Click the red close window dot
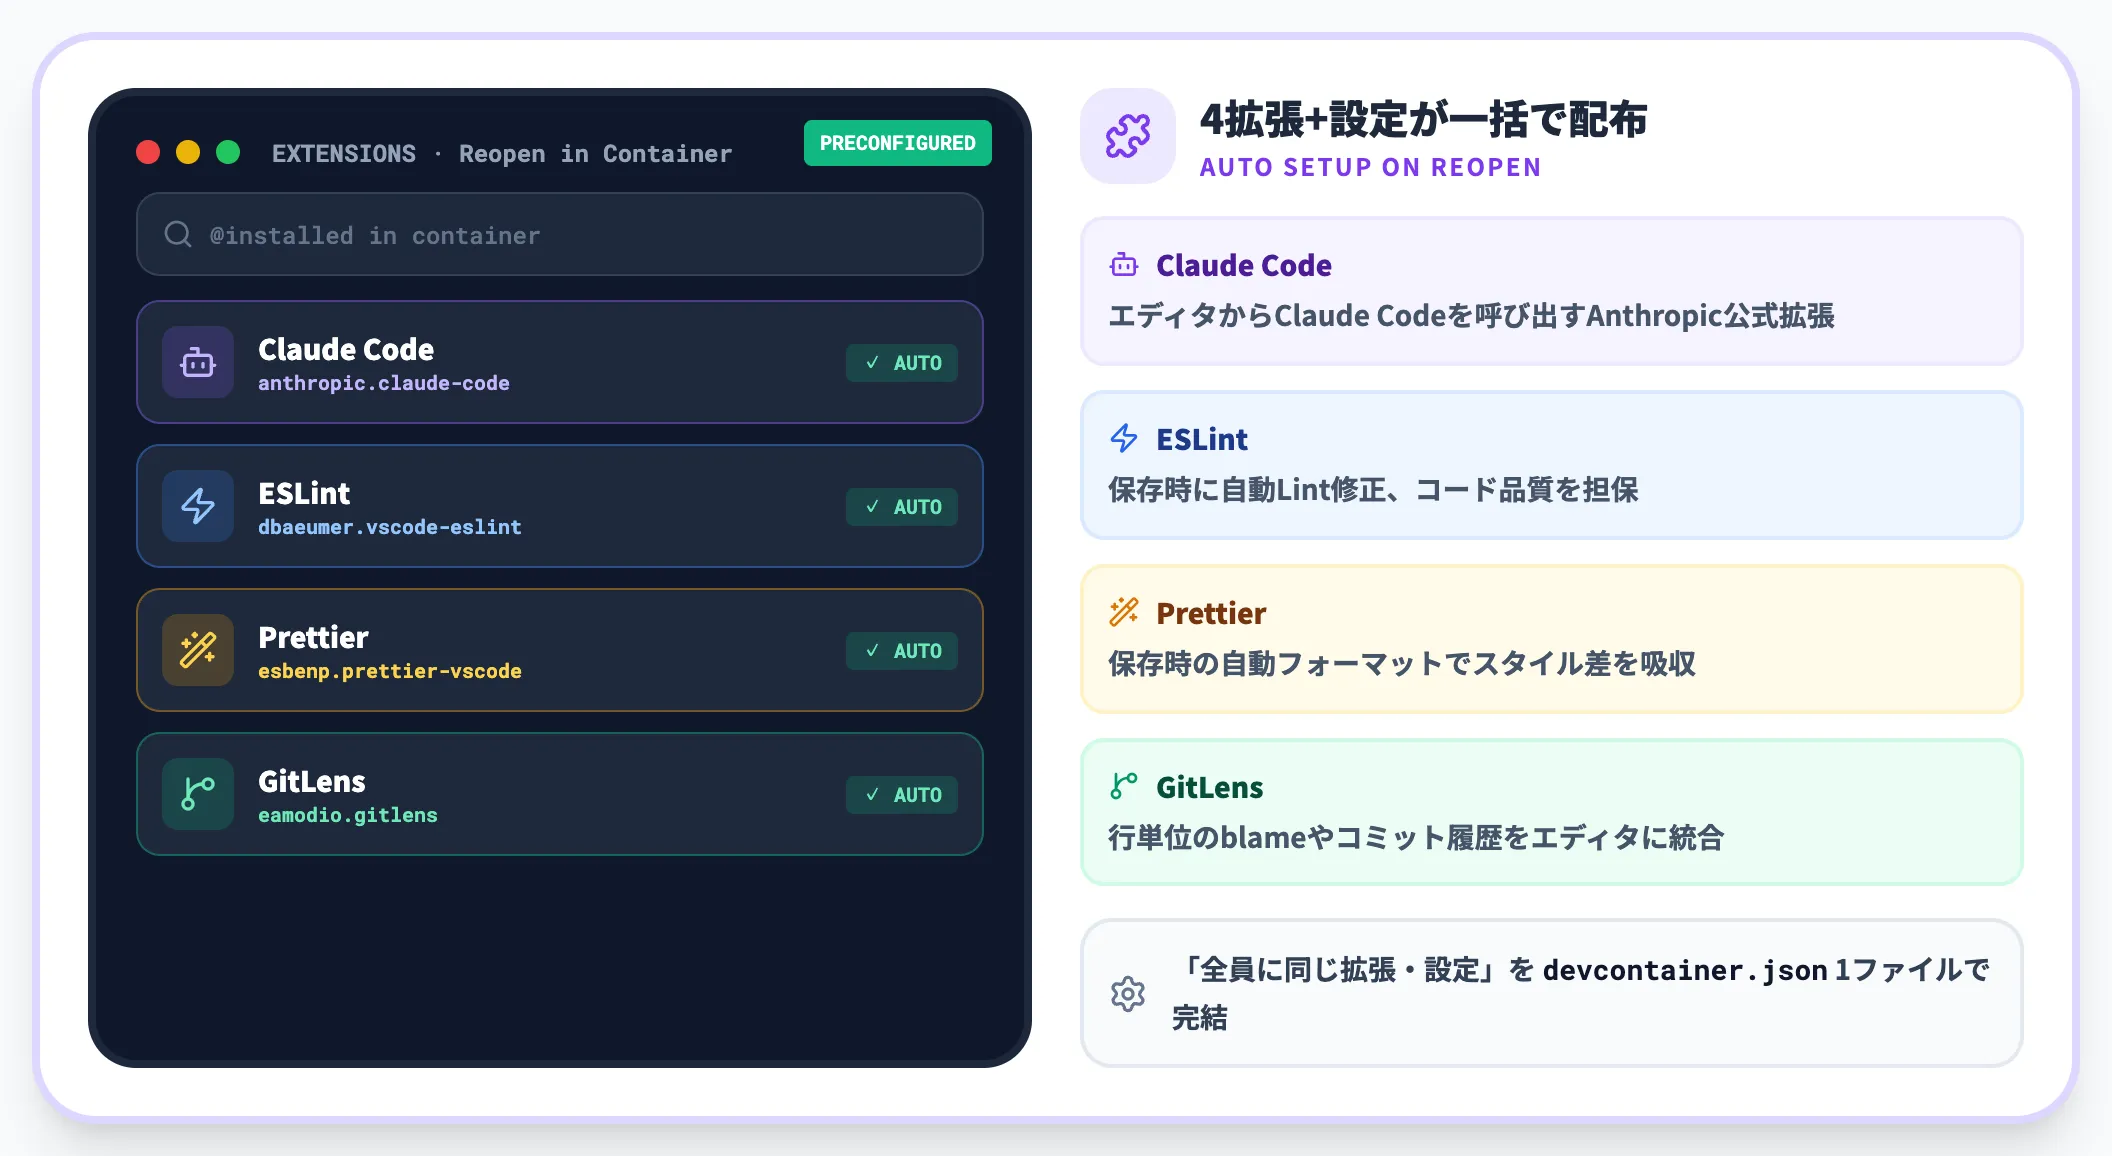 (x=148, y=152)
